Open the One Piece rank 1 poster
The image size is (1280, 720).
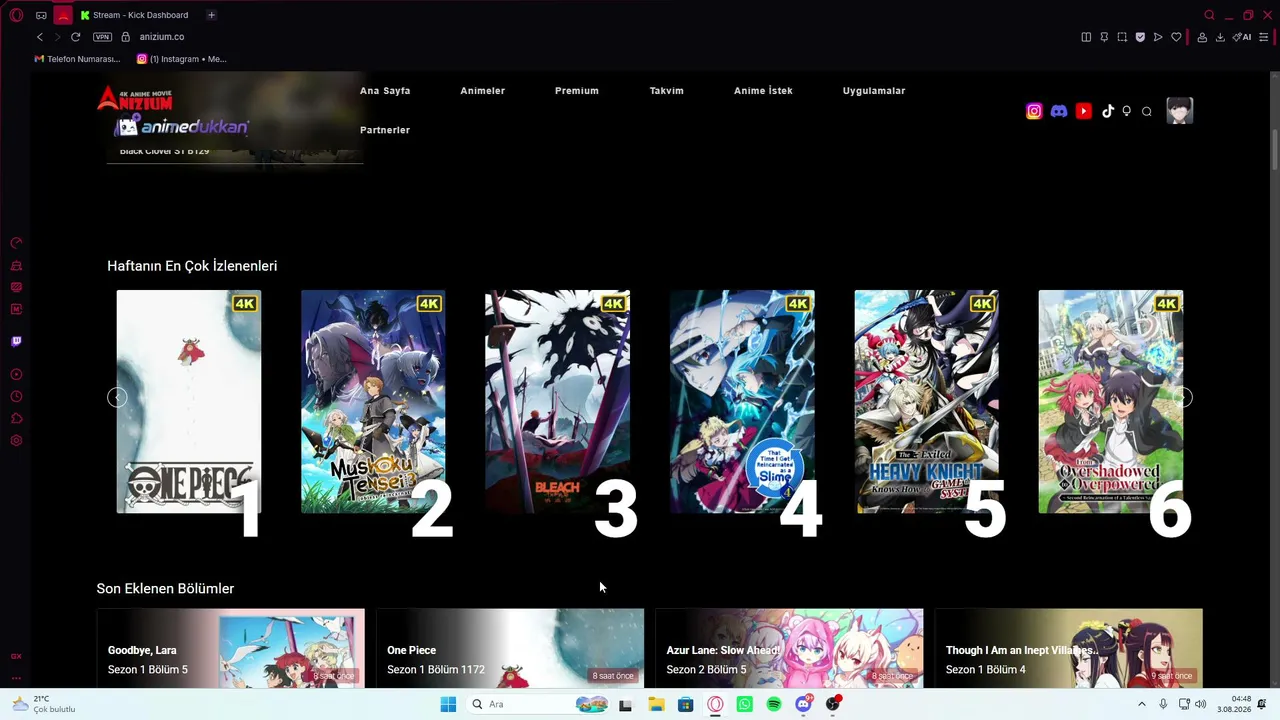(x=189, y=402)
